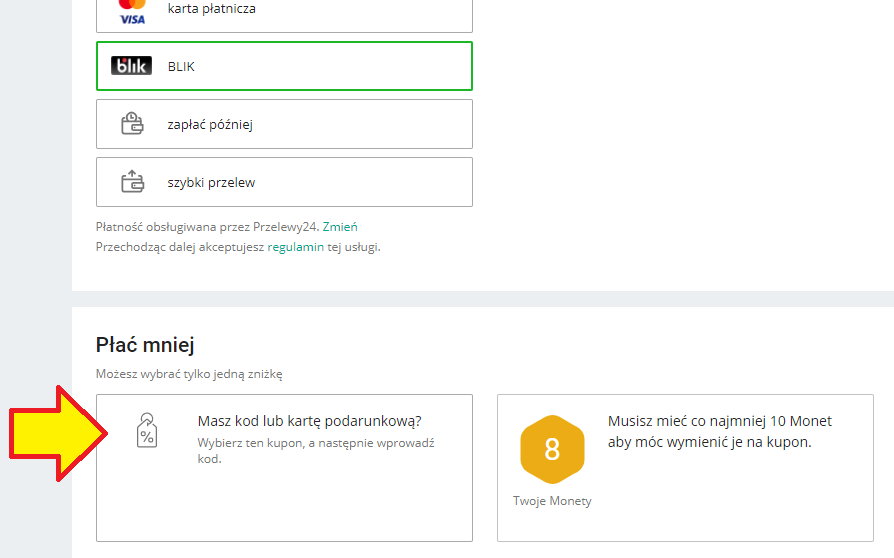Screen dimensions: 894x558
Task: Click the "Możesz wybrać tylko jedną zniżkę" note
Action: point(189,374)
